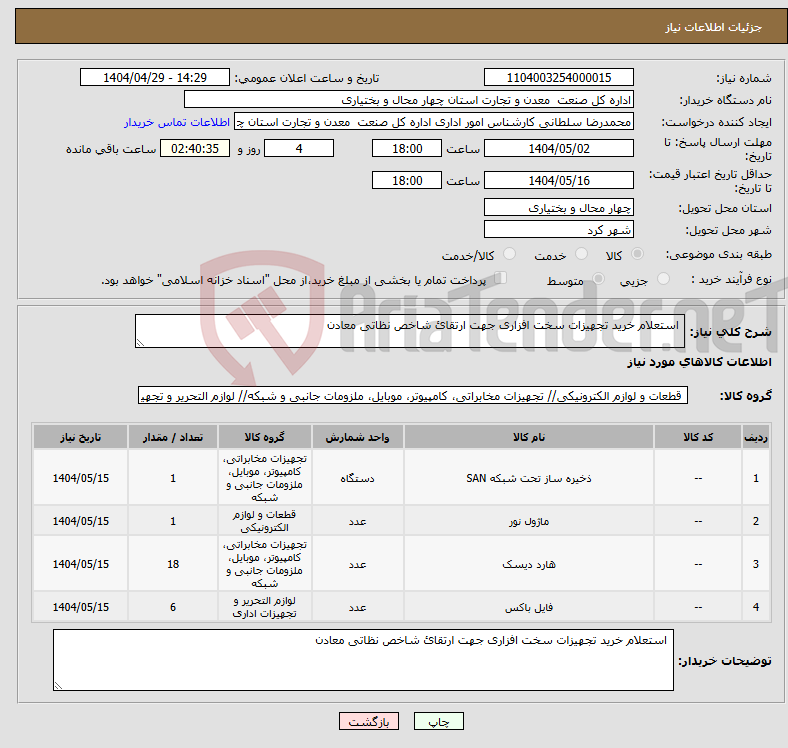Click the بازگشت (back) button

point(369,721)
